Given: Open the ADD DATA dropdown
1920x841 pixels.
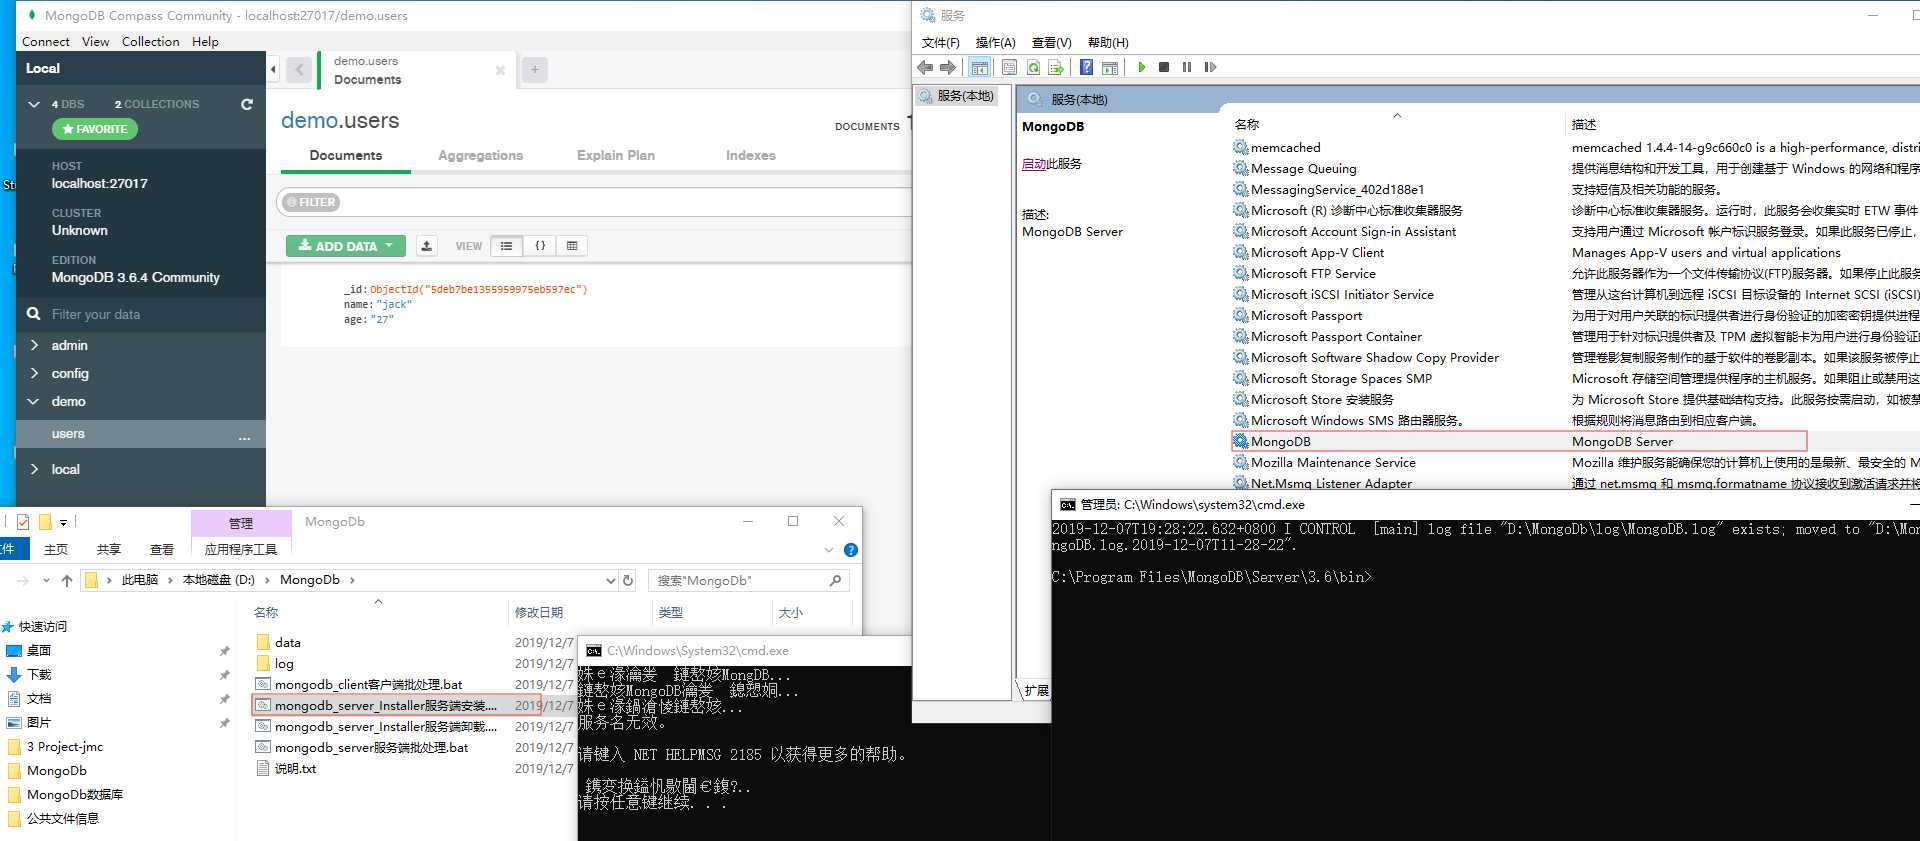Looking at the screenshot, I should point(345,246).
